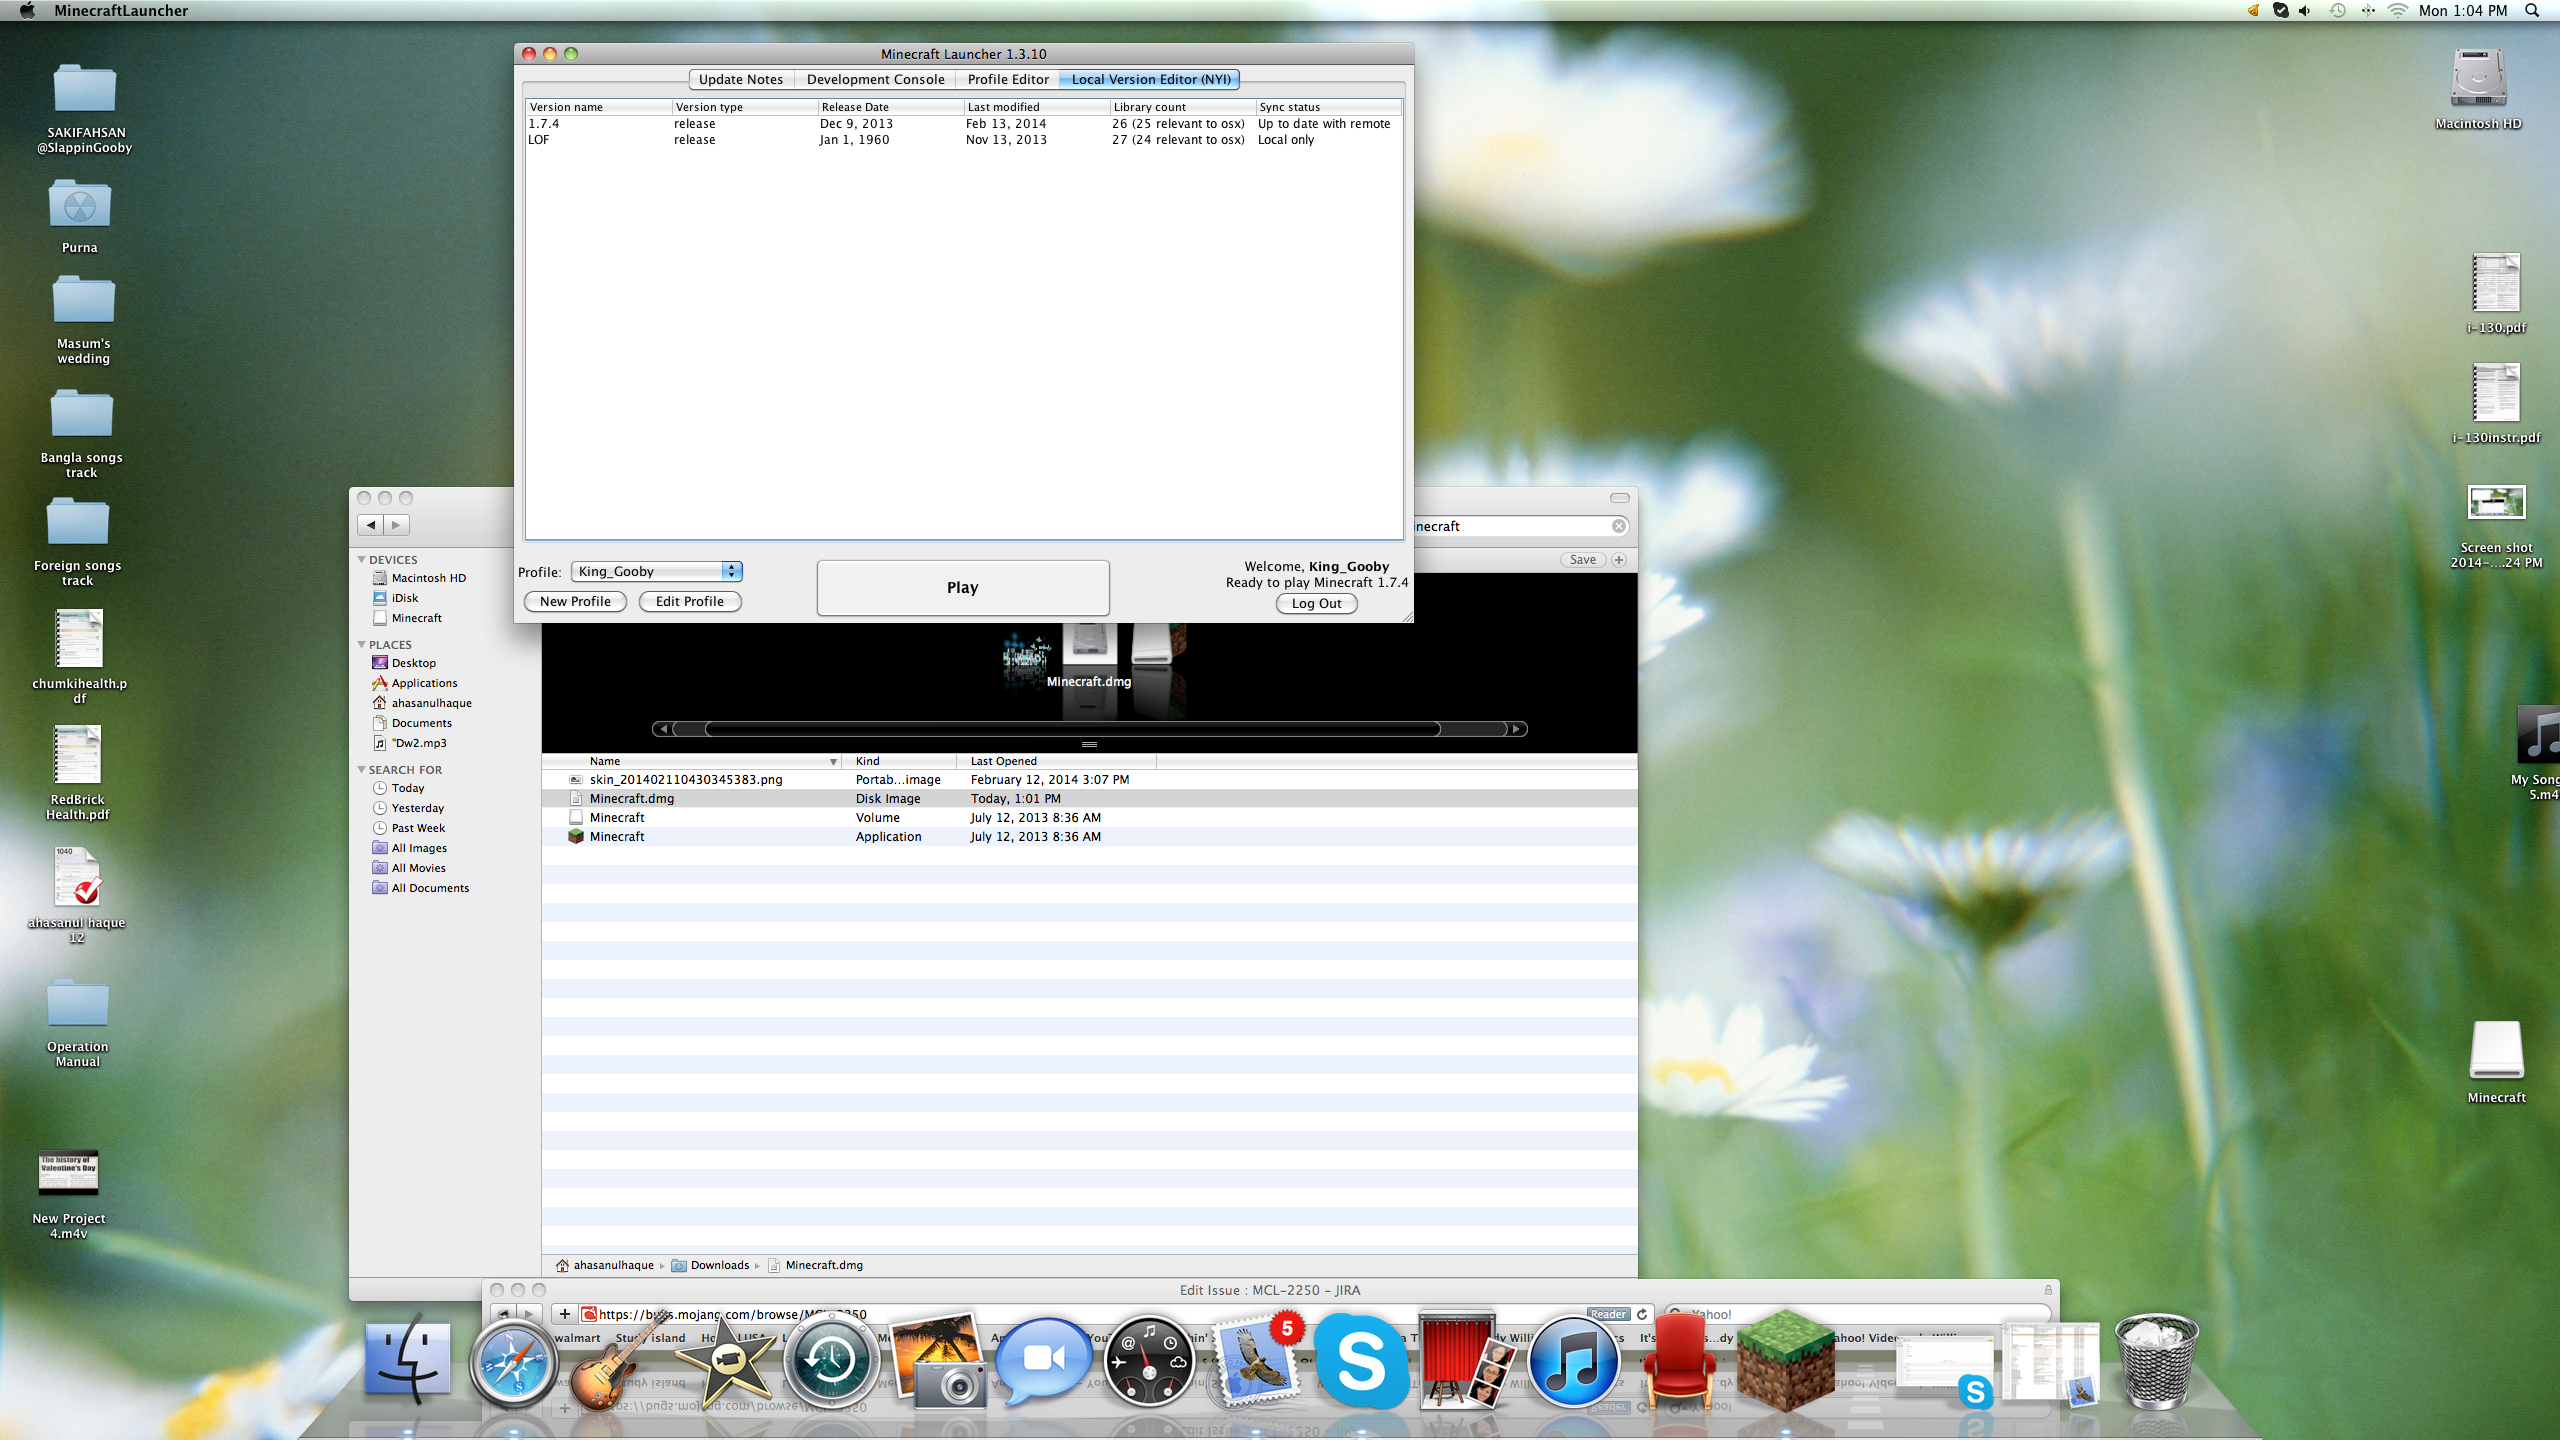Collapse the SEARCH FOR sidebar section

pos(362,770)
